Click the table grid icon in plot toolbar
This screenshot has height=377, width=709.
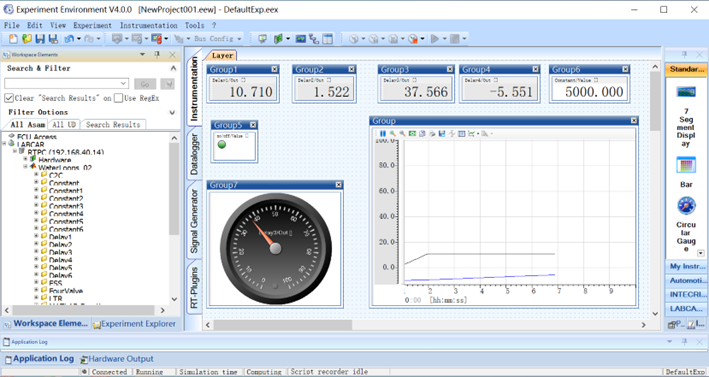pyautogui.click(x=461, y=133)
